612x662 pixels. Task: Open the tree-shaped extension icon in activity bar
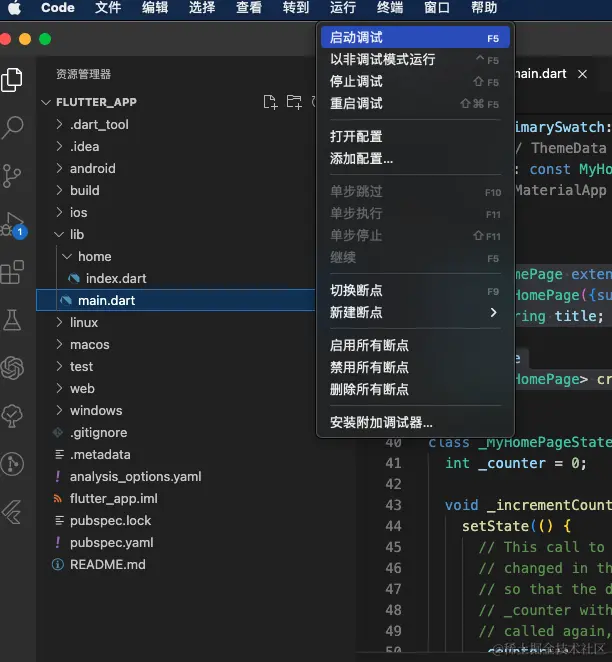pyautogui.click(x=12, y=416)
